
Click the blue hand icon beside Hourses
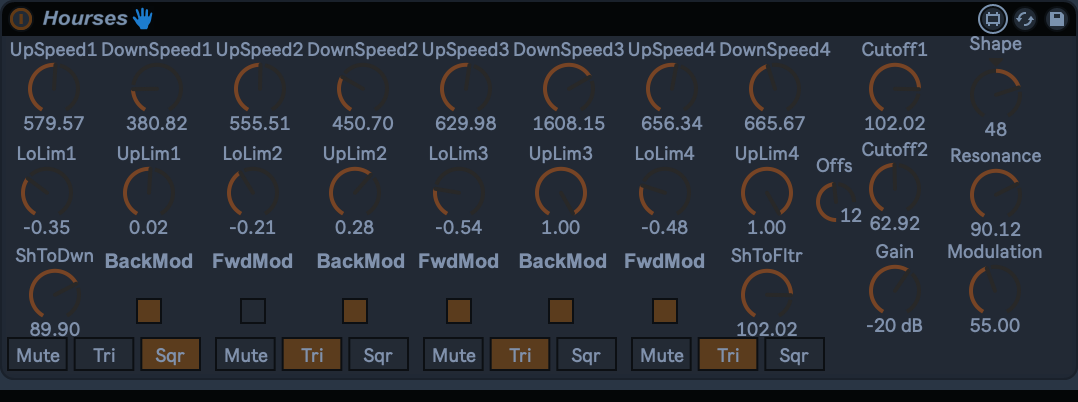tap(144, 18)
